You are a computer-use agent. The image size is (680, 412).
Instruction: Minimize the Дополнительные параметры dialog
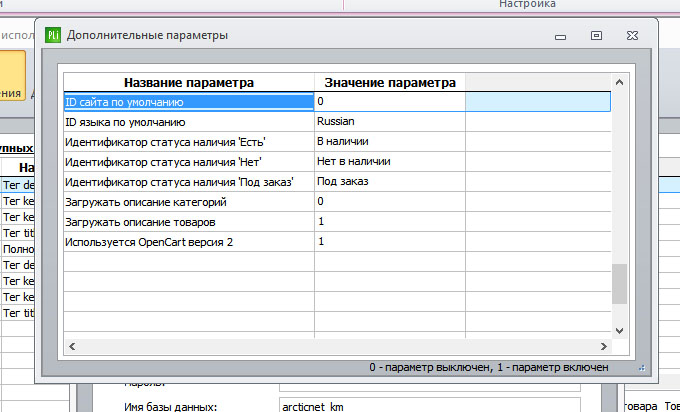560,36
